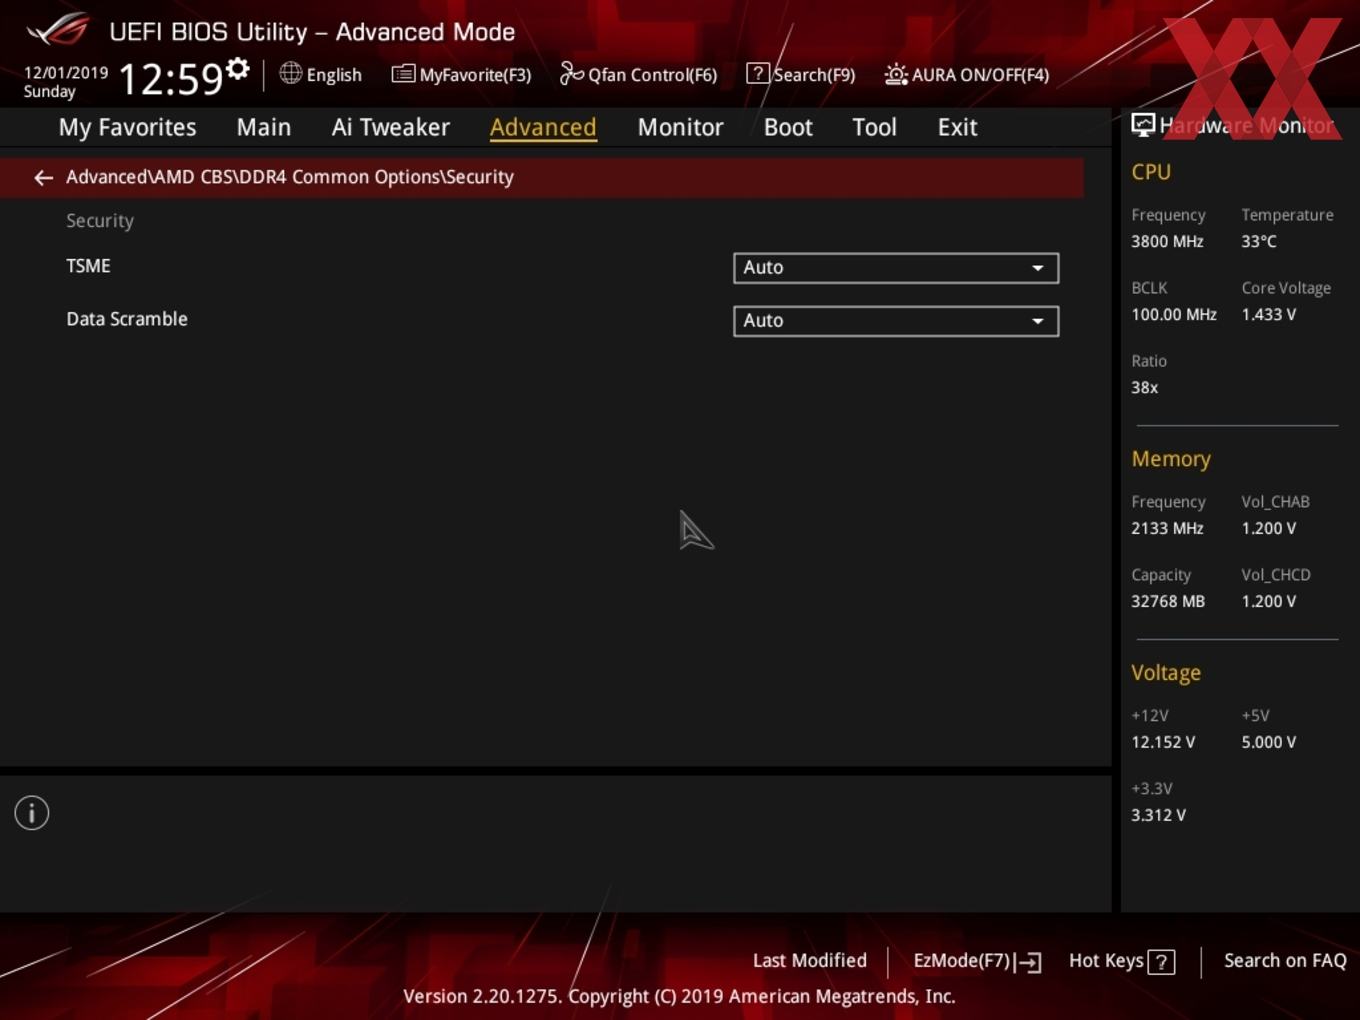Click the breadcrumb path text
The height and width of the screenshot is (1020, 1360).
pos(290,177)
